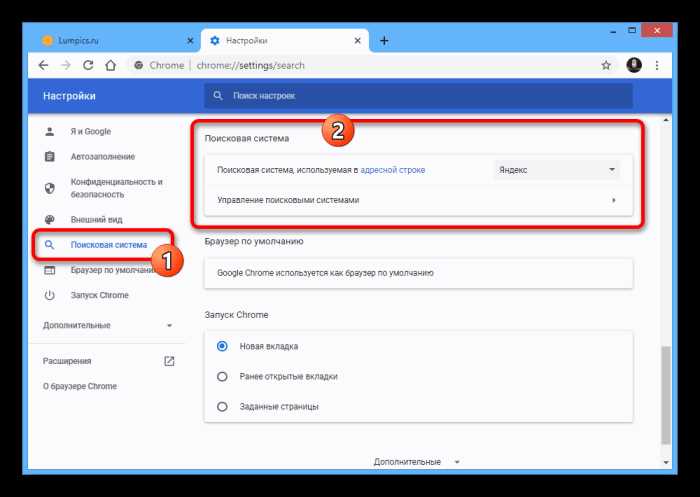
Task: Open the profile avatar icon
Action: click(634, 65)
